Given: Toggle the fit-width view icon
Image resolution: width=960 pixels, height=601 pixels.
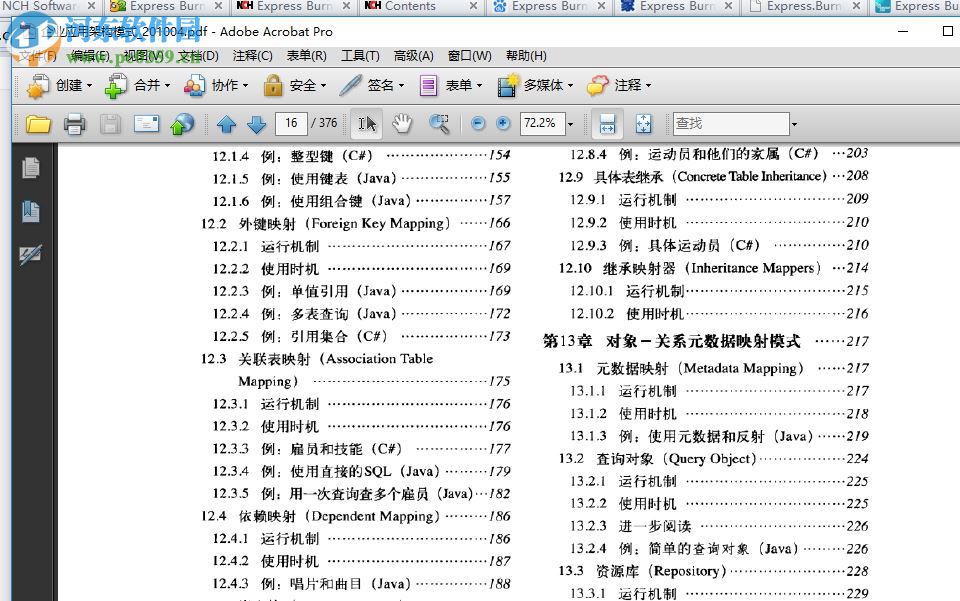Looking at the screenshot, I should point(607,123).
